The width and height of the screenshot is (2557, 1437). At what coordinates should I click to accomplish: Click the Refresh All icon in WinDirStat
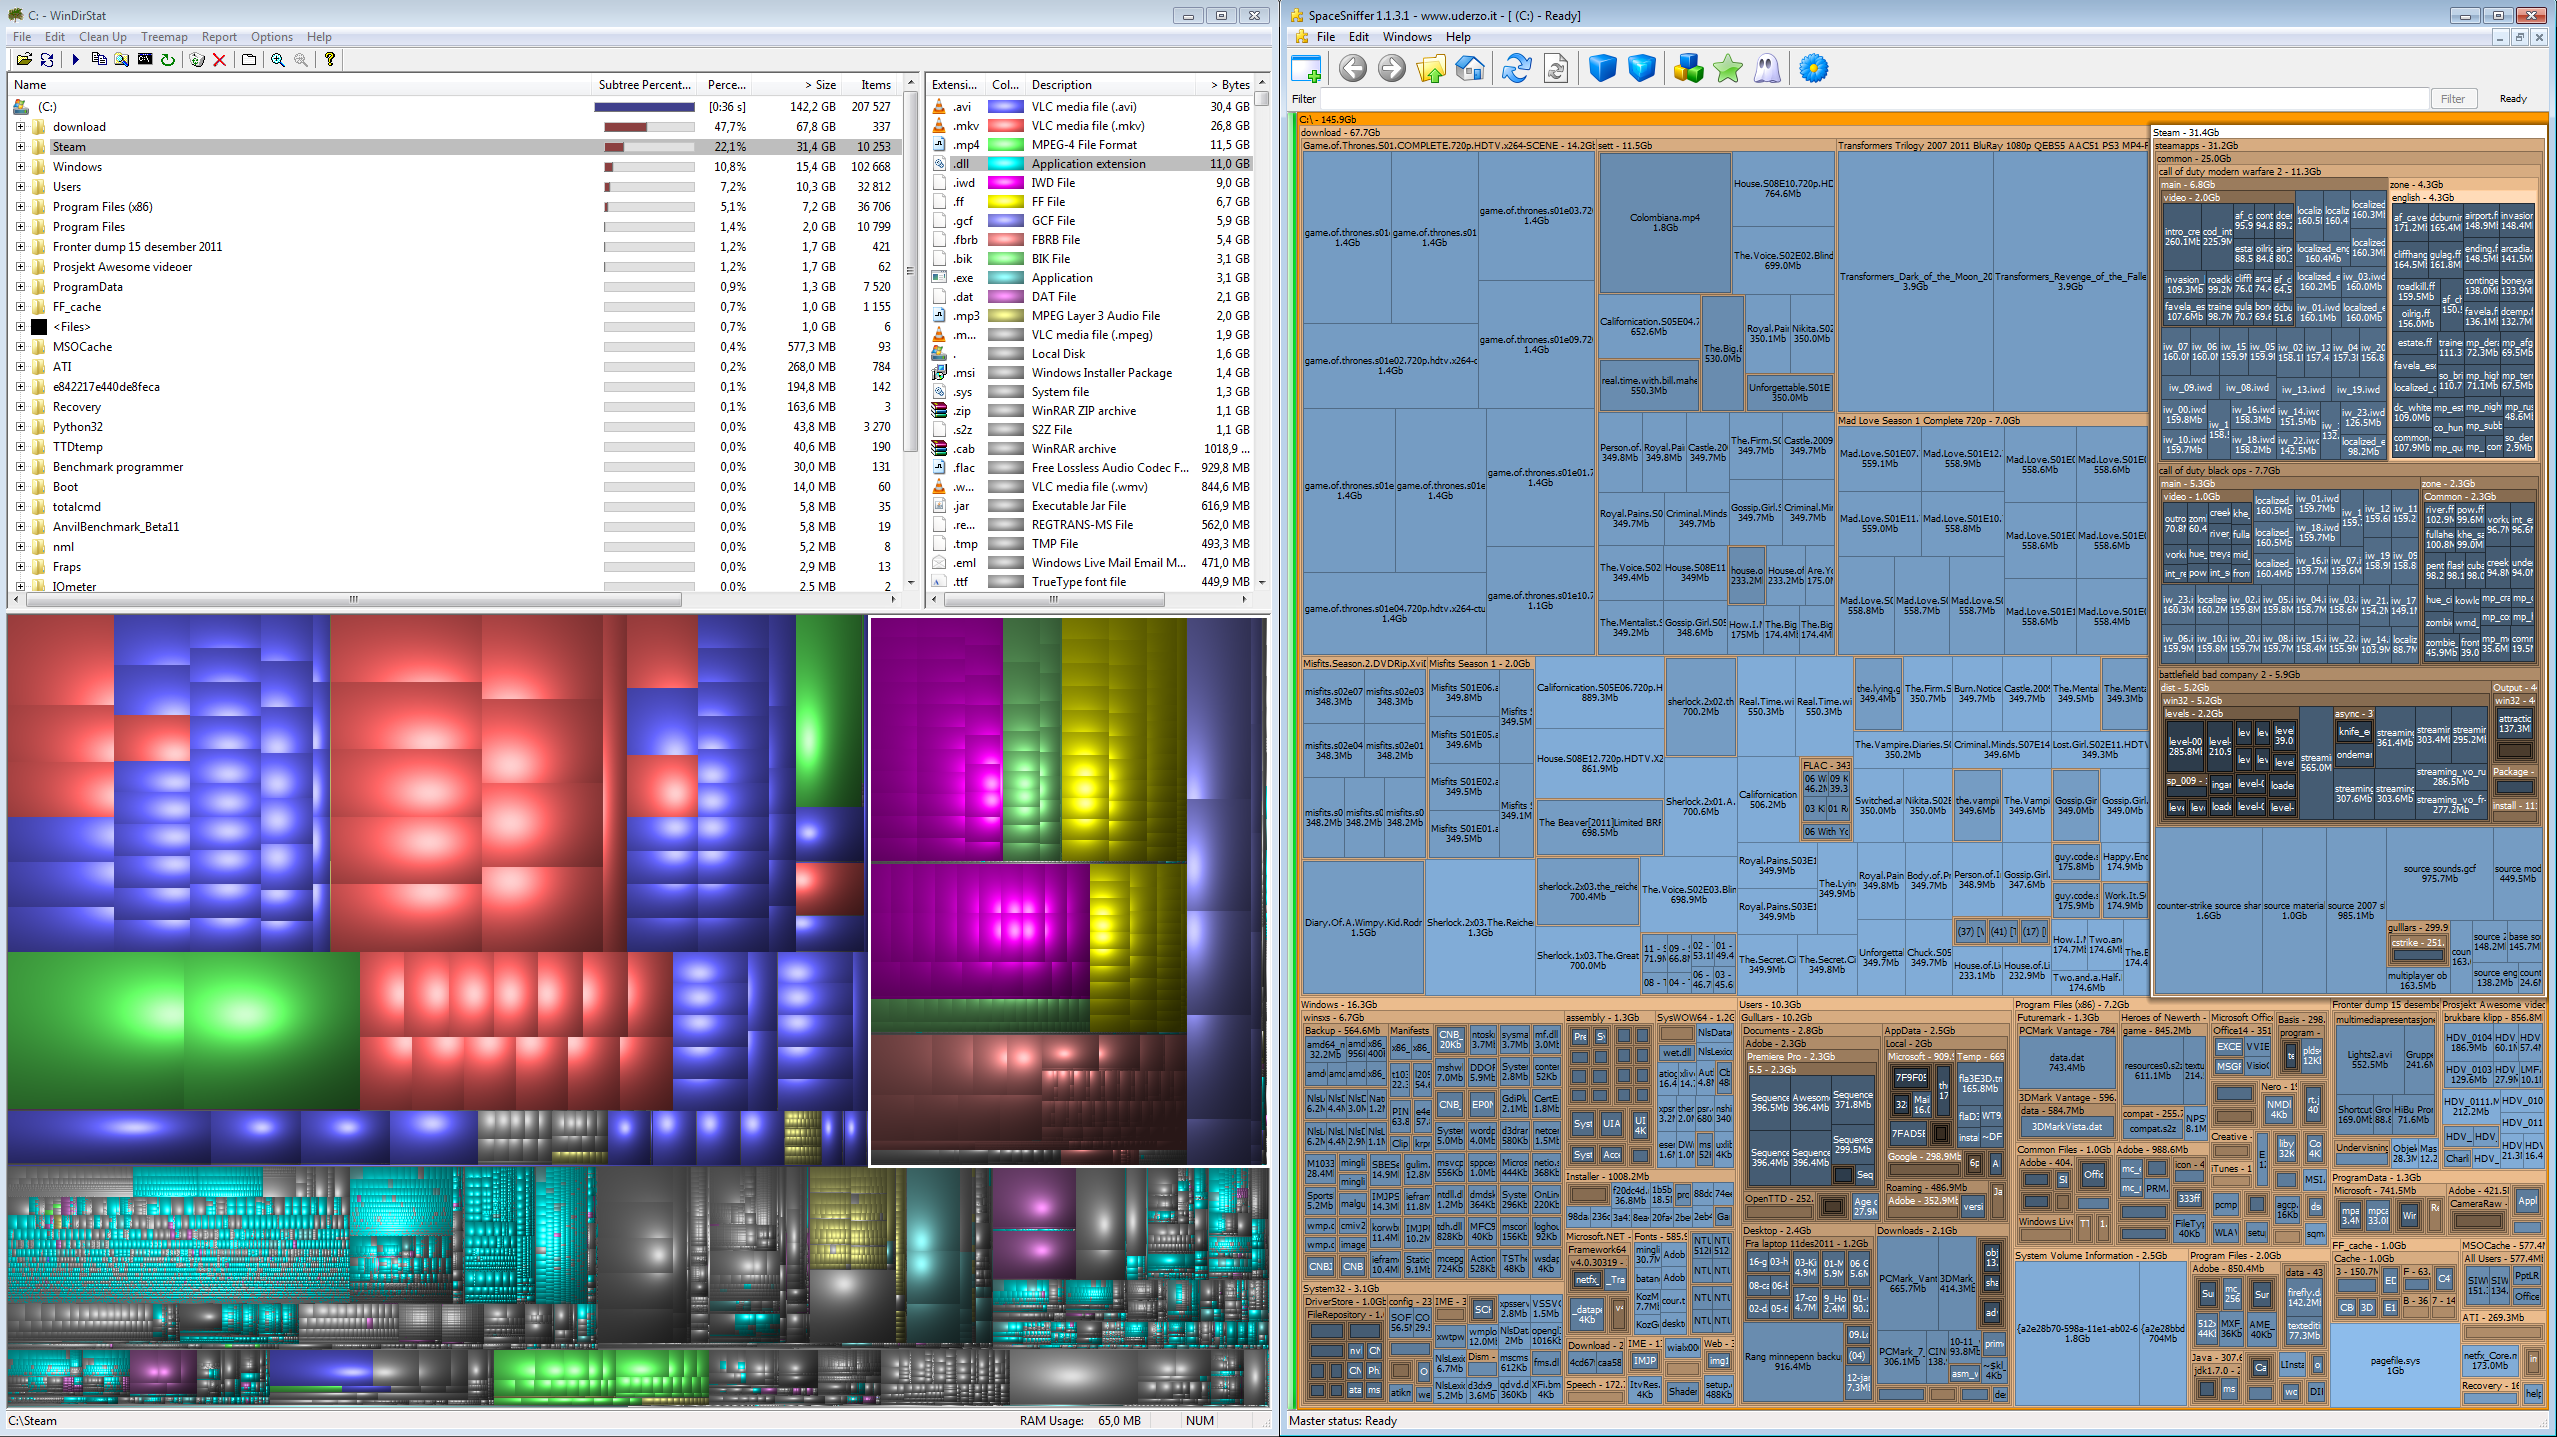[47, 60]
